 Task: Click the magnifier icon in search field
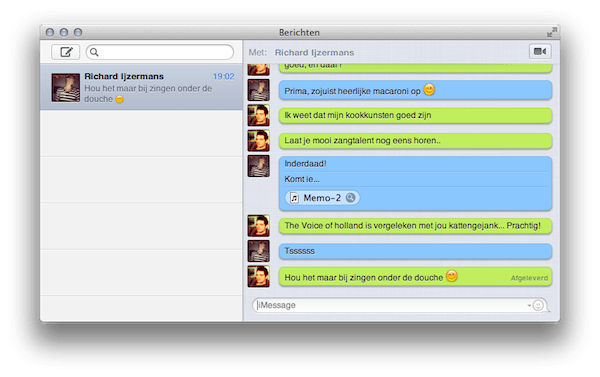pyautogui.click(x=94, y=52)
